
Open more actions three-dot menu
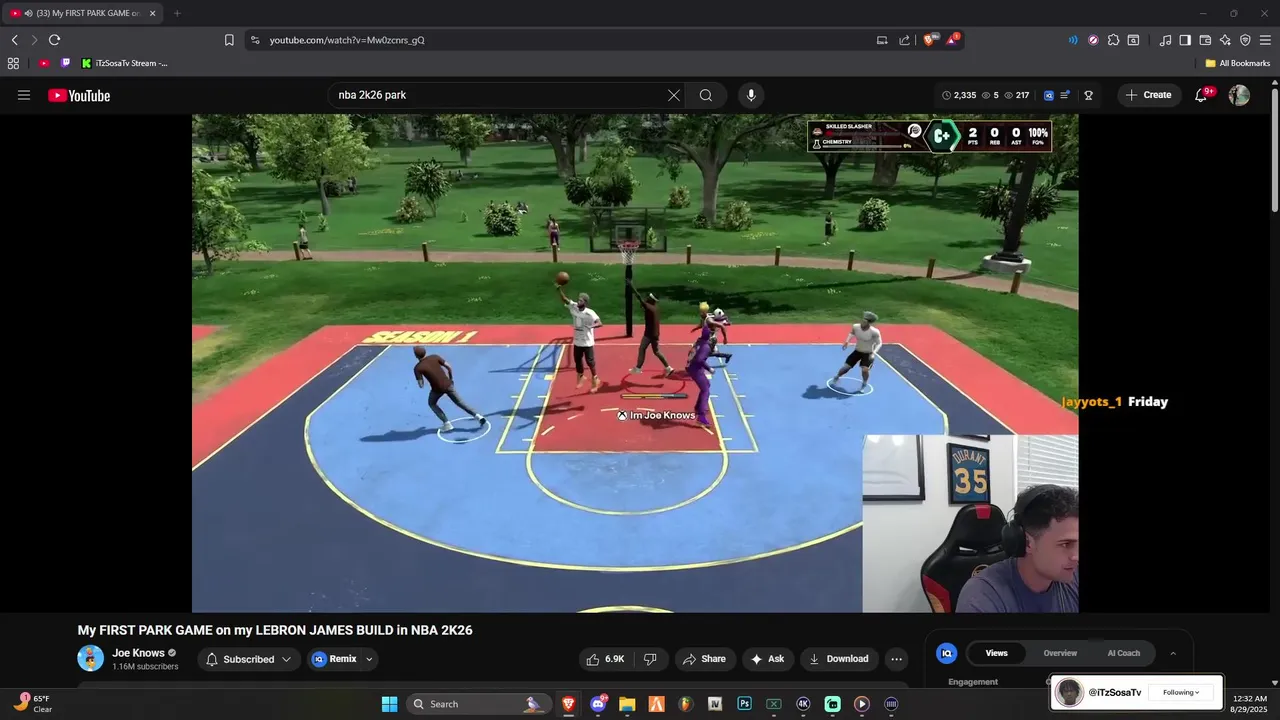[896, 659]
